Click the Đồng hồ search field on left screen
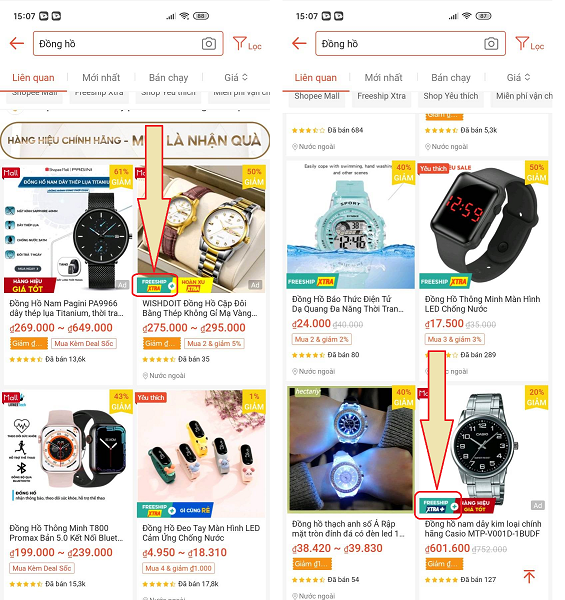 click(128, 44)
